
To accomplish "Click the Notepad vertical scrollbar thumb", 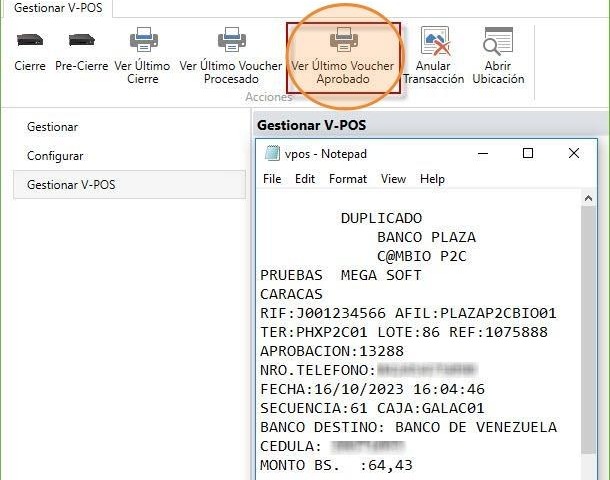I will click(x=588, y=330).
